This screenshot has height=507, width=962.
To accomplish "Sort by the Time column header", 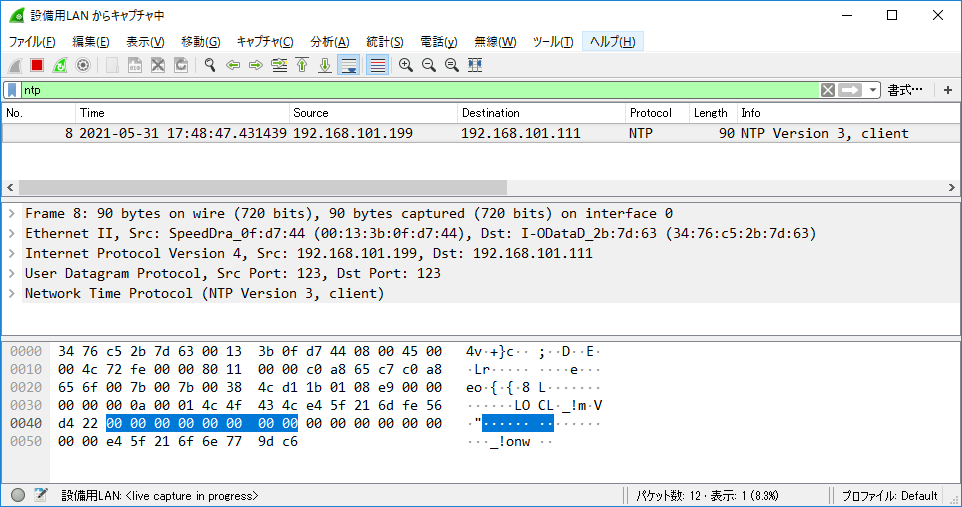I will pyautogui.click(x=182, y=113).
